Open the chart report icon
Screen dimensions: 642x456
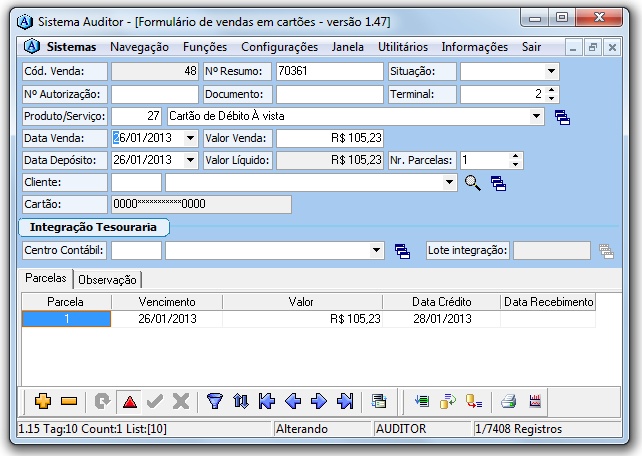coord(535,401)
